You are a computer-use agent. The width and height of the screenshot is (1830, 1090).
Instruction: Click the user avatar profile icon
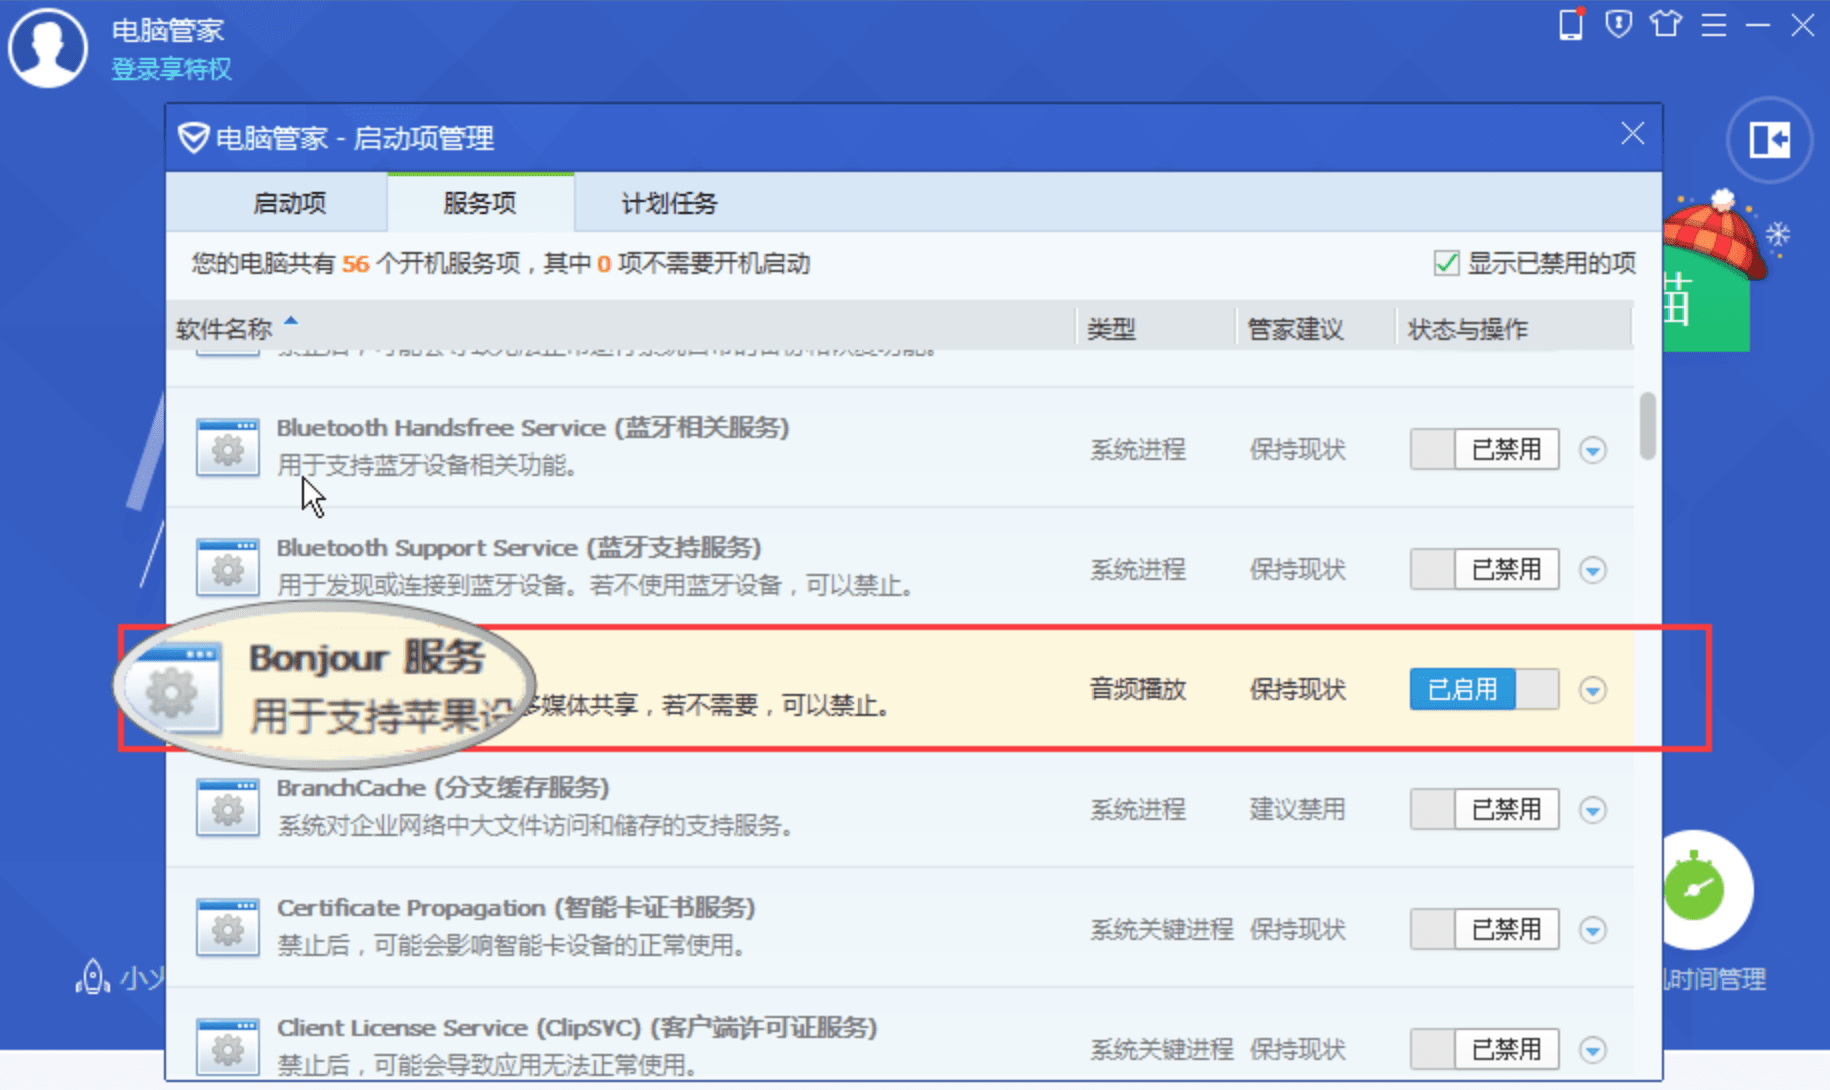tap(47, 47)
